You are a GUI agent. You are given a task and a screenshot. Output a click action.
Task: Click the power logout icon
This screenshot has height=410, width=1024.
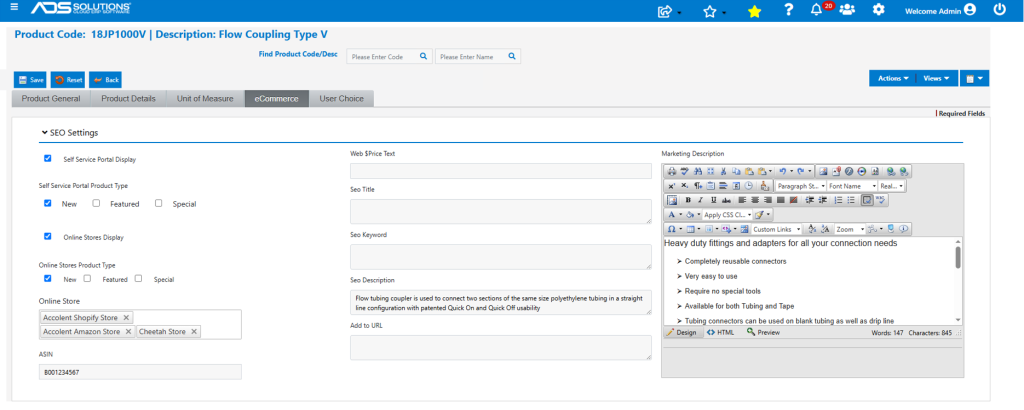(999, 10)
